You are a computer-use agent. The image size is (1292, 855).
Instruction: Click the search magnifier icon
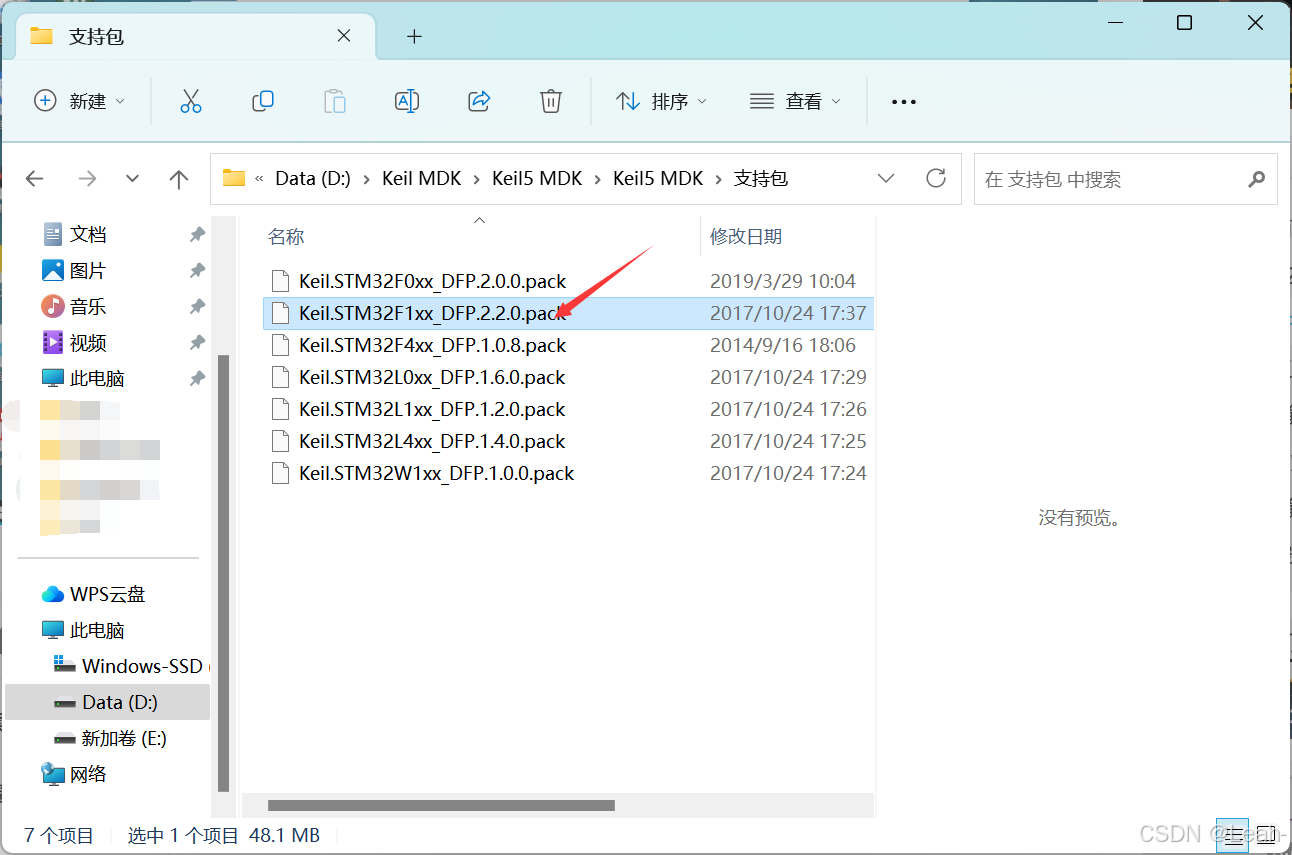tap(1257, 180)
